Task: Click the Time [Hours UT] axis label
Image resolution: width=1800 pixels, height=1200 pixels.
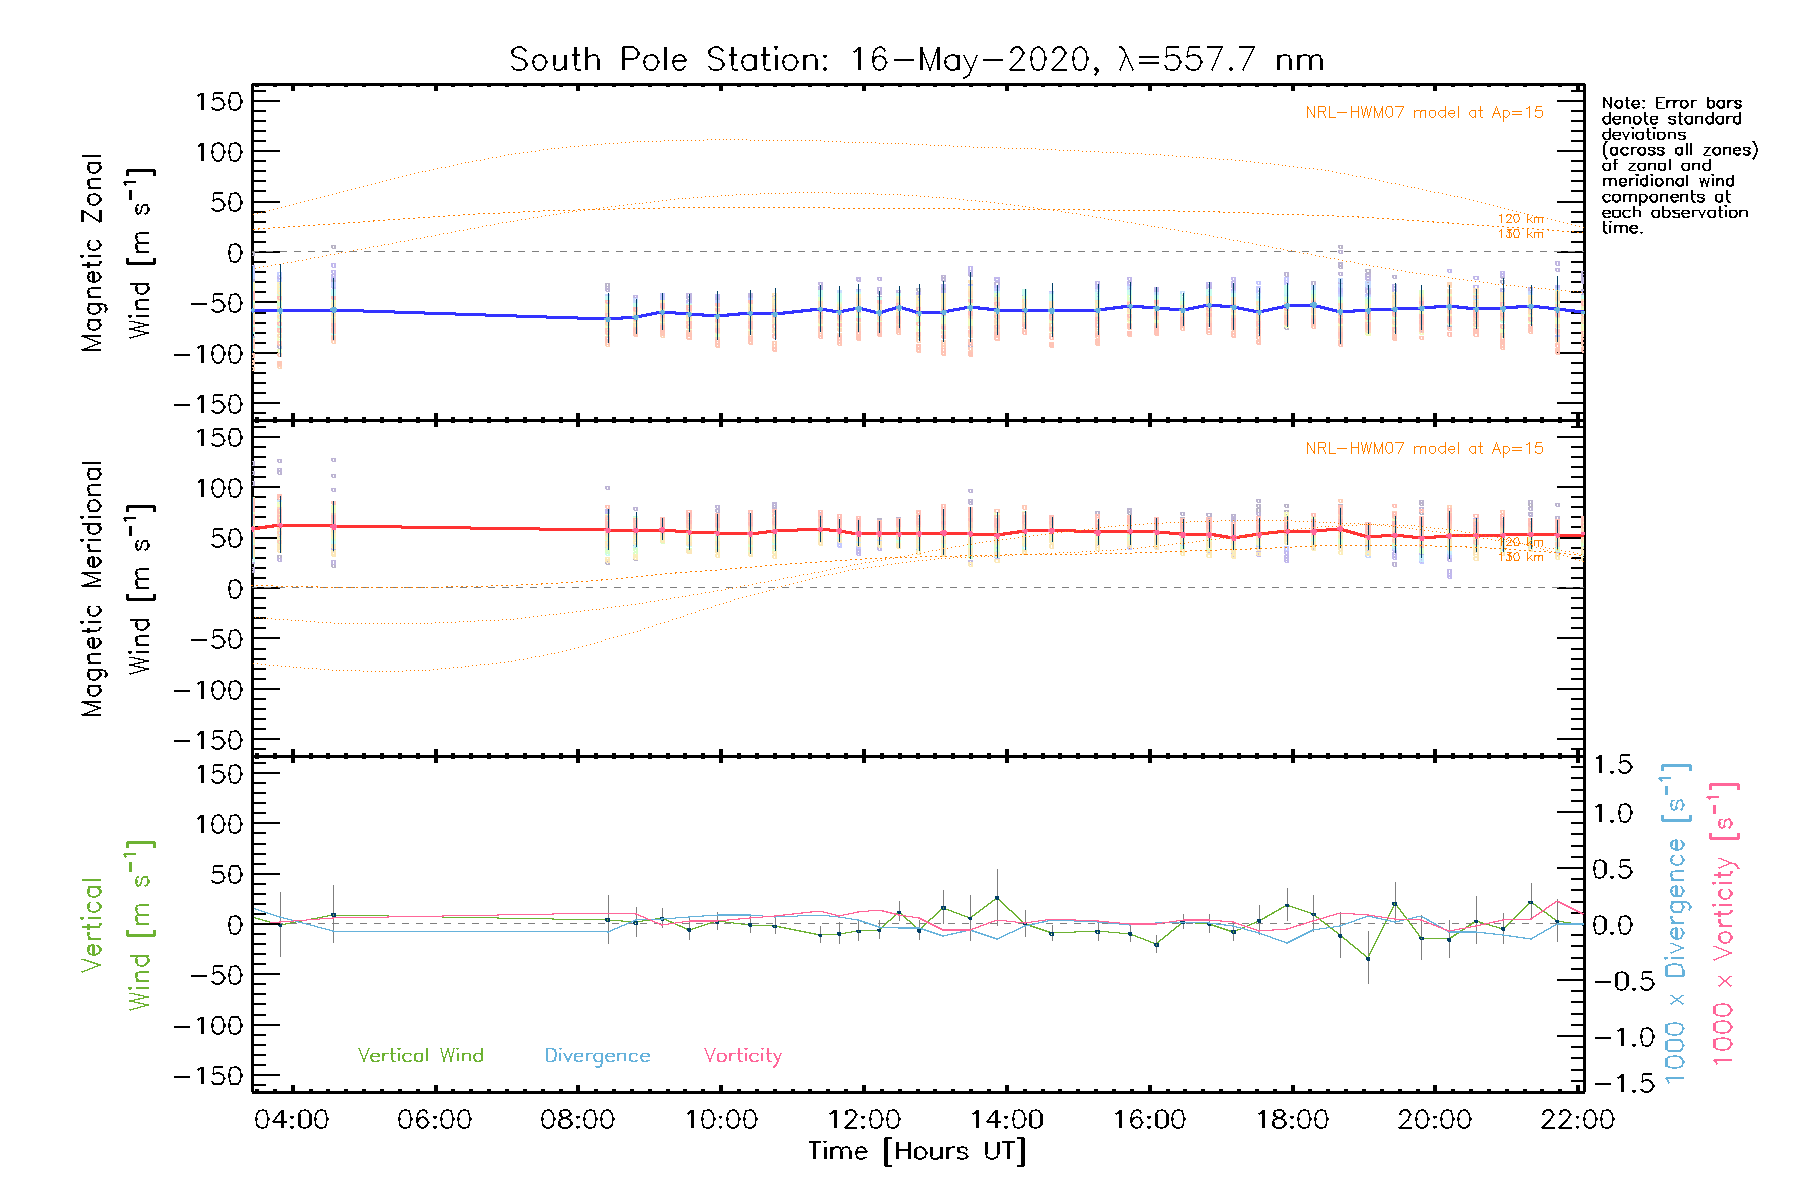Action: pos(917,1151)
